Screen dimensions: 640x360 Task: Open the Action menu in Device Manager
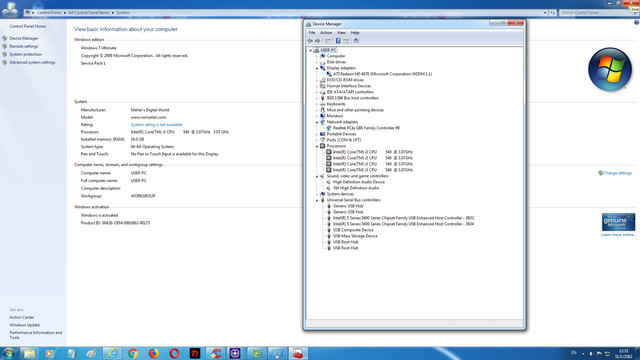pyautogui.click(x=326, y=33)
